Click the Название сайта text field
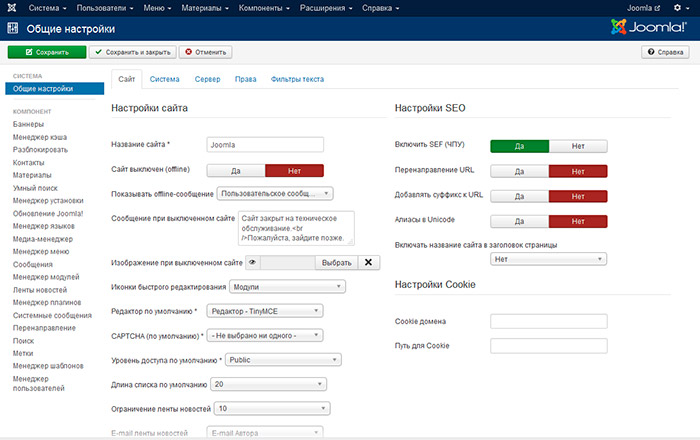Image resolution: width=700 pixels, height=440 pixels. [x=265, y=145]
